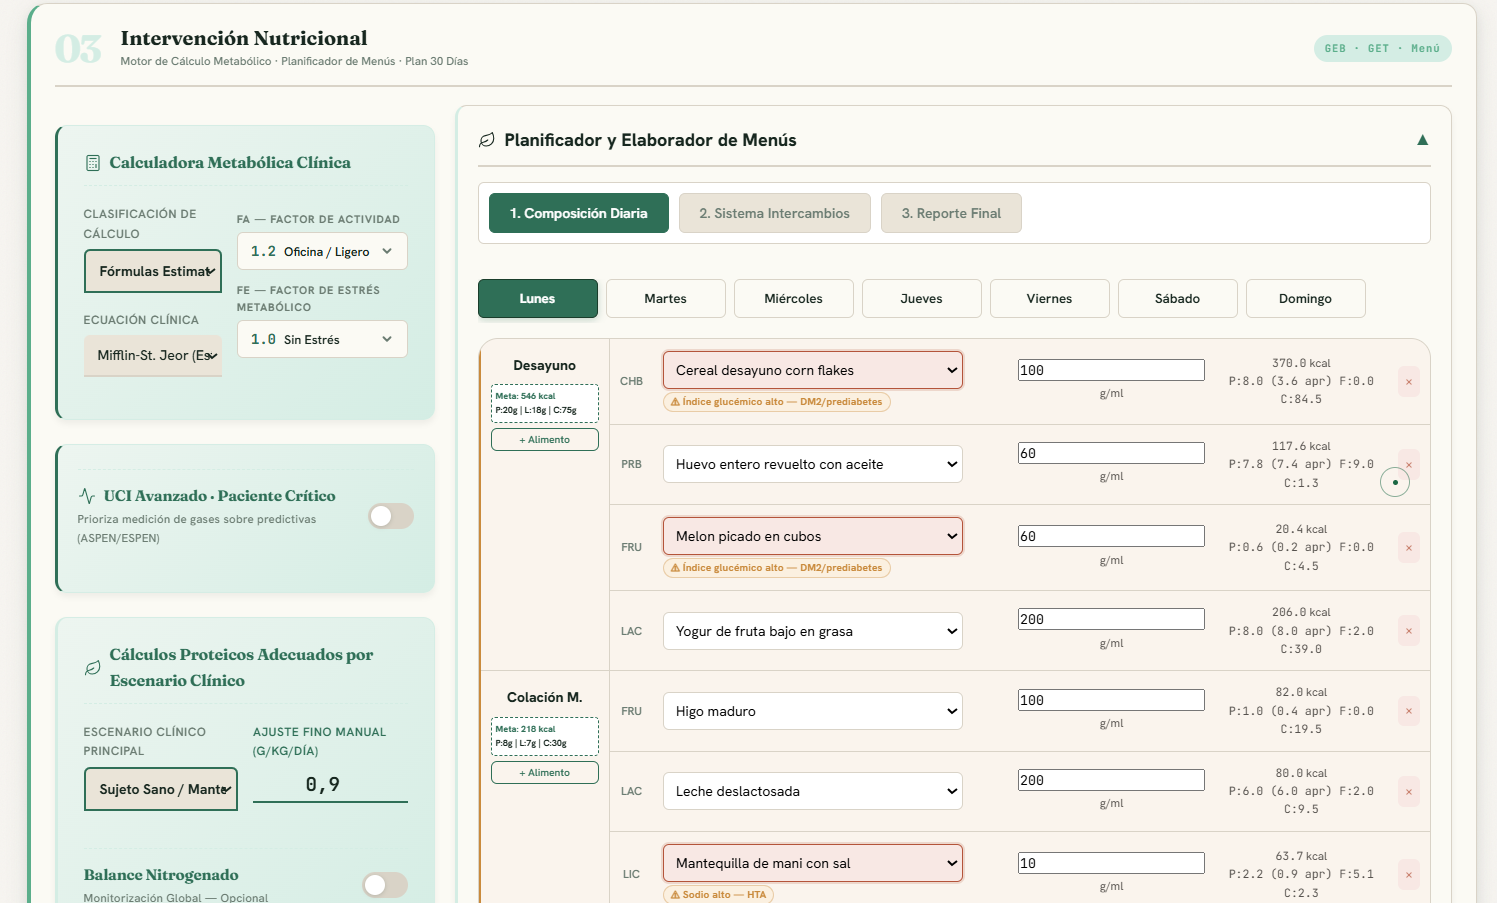The width and height of the screenshot is (1497, 903).
Task: Click the Higo maduro quantity field
Action: coord(1111,700)
